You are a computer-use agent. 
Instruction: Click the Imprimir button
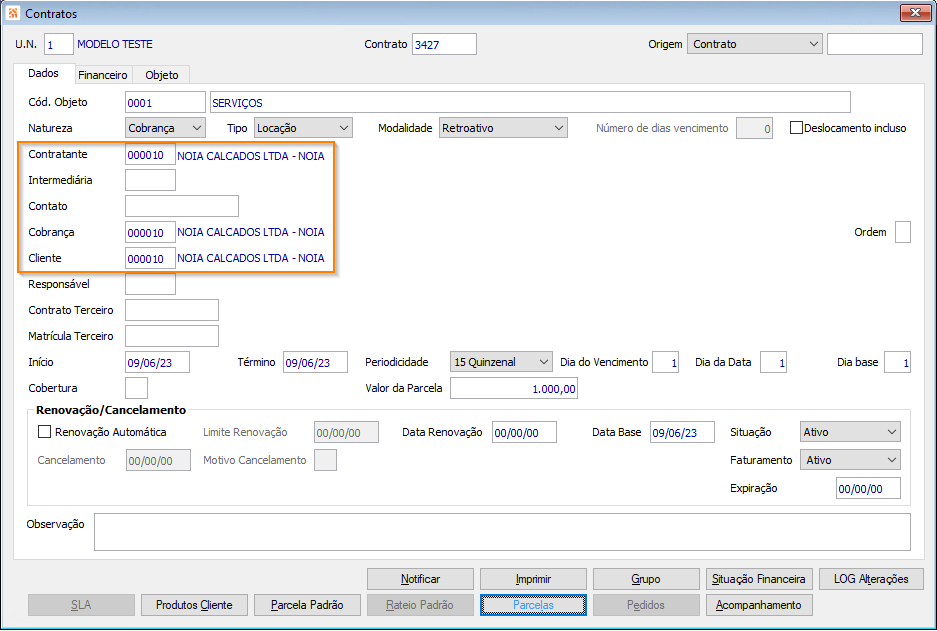(x=533, y=579)
